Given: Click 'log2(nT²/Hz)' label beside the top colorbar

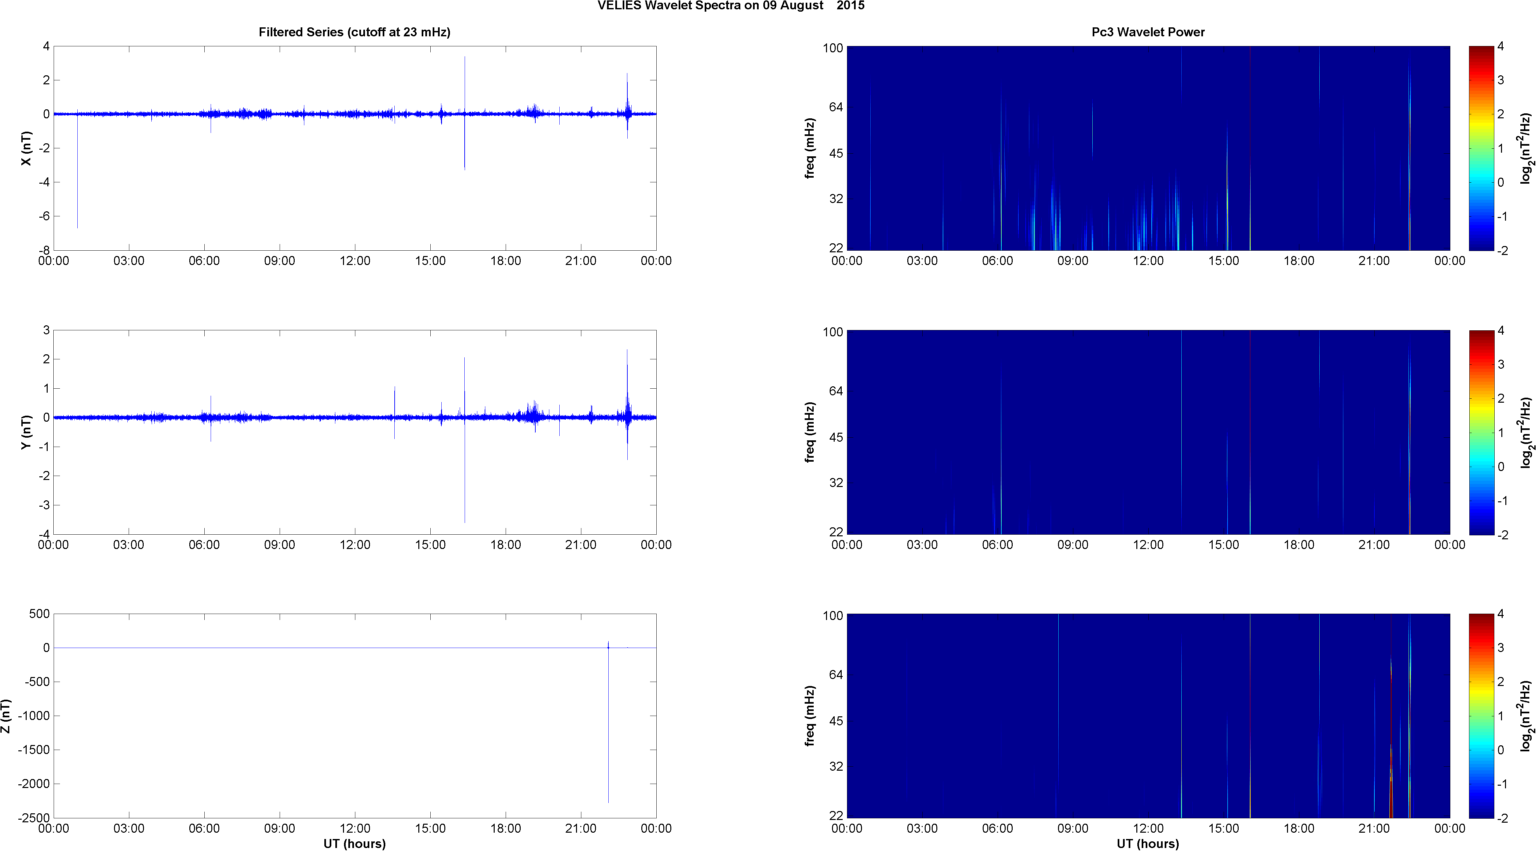Looking at the screenshot, I should tap(1526, 148).
